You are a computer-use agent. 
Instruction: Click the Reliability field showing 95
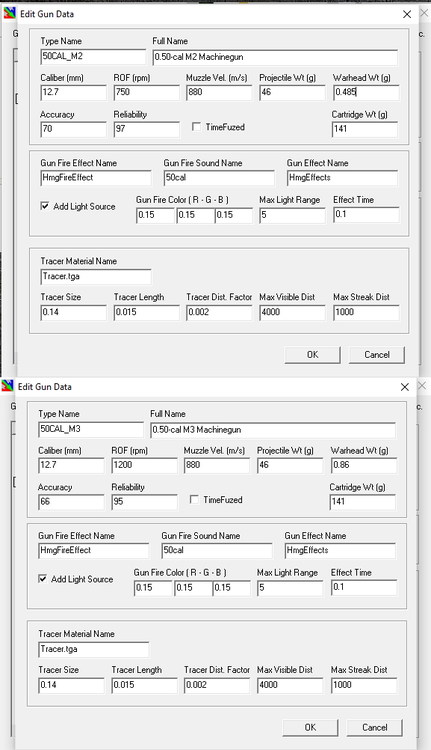(144, 502)
